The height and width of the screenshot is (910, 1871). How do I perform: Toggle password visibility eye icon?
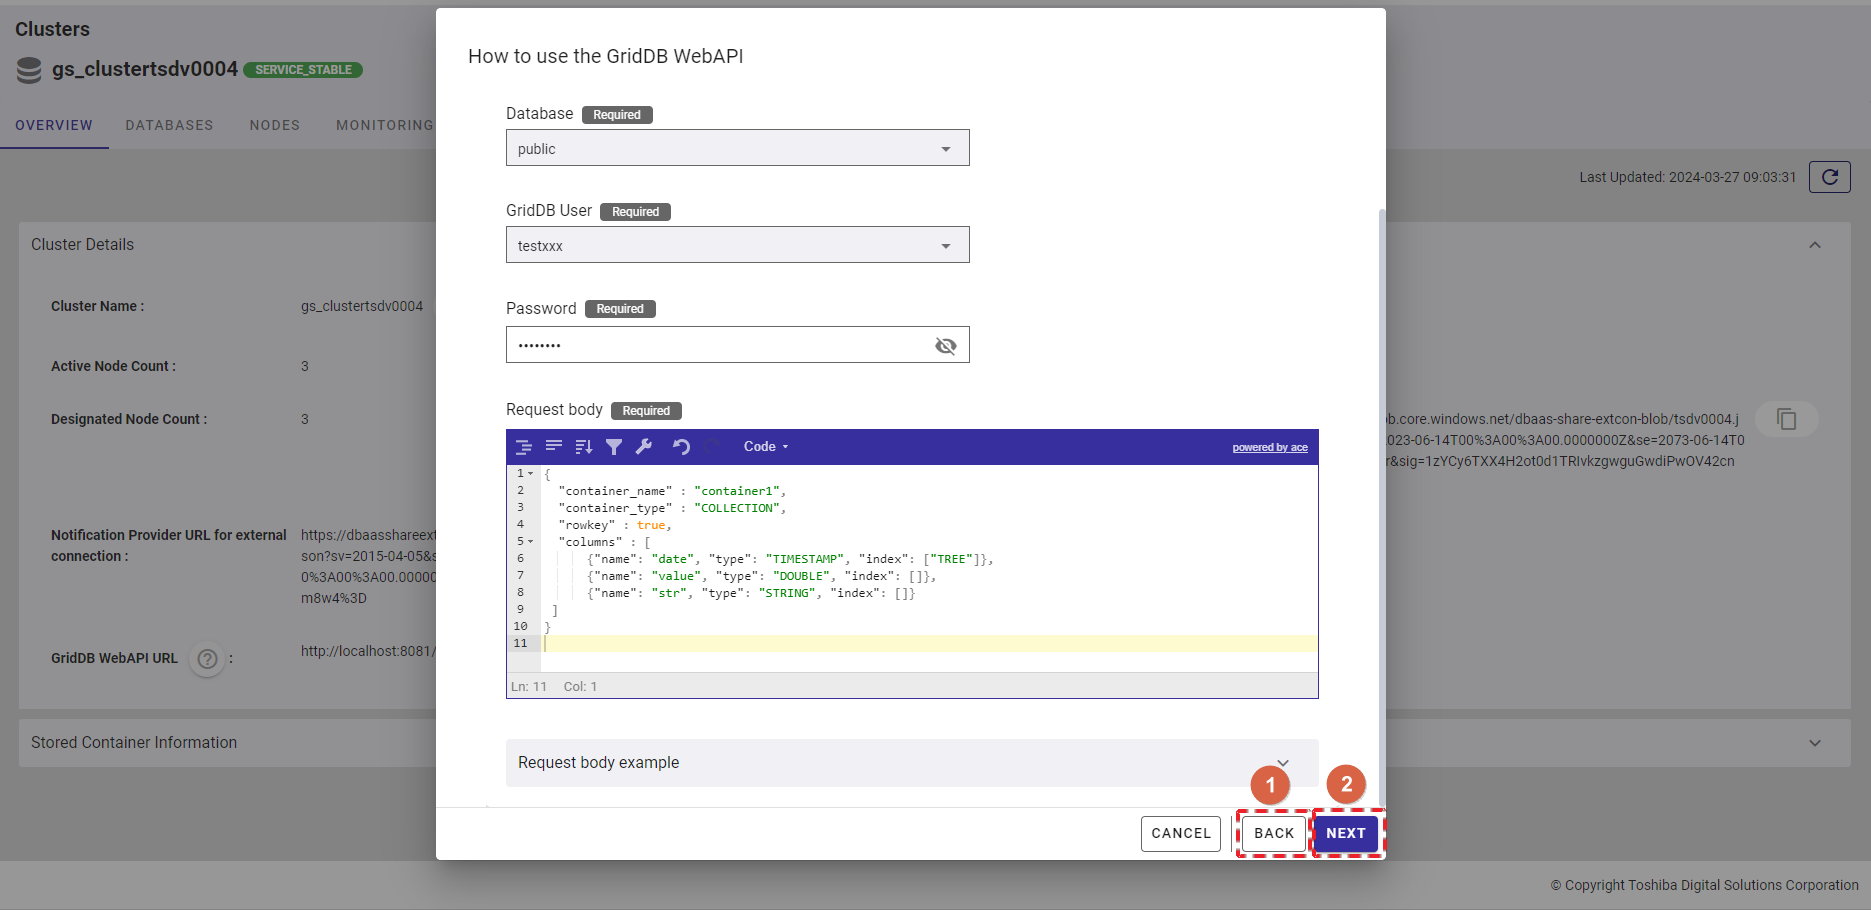tap(945, 346)
